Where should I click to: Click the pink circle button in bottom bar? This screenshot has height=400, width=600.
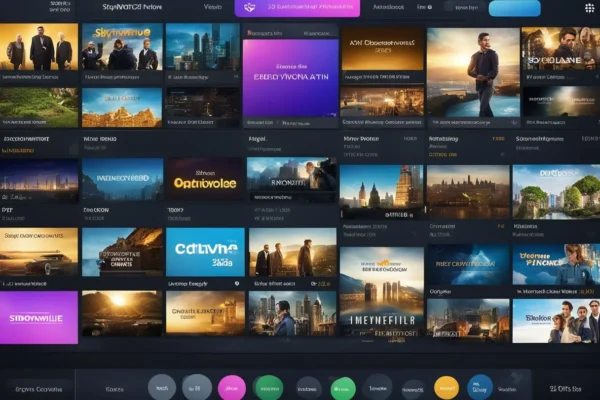point(232,387)
